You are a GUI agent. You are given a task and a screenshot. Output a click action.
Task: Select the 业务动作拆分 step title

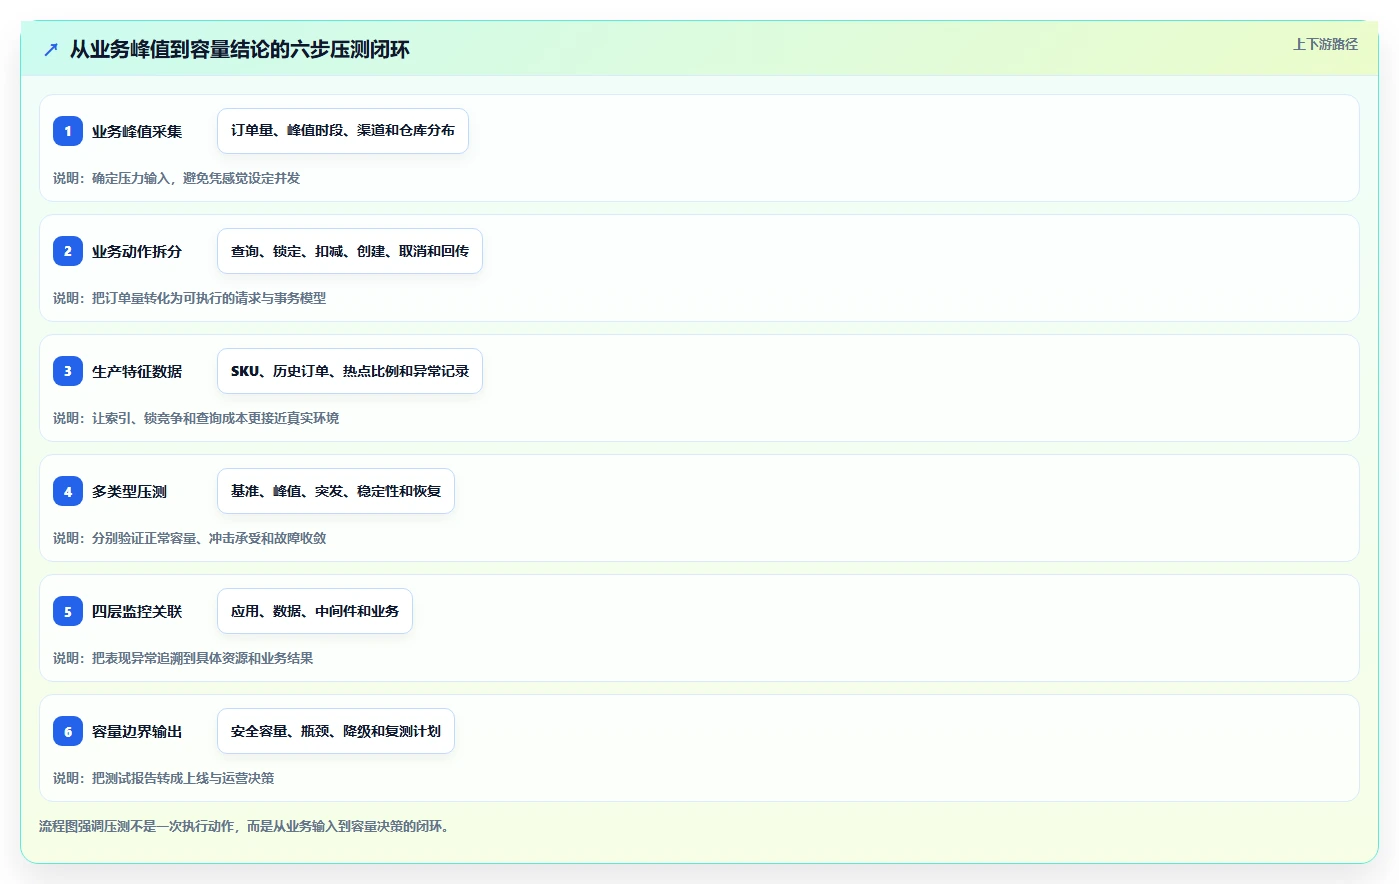pyautogui.click(x=137, y=251)
